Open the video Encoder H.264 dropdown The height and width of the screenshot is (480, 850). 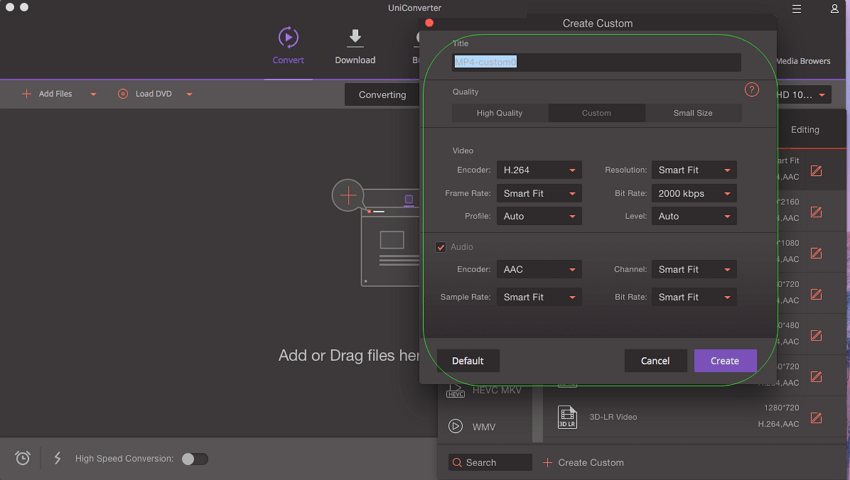[539, 170]
